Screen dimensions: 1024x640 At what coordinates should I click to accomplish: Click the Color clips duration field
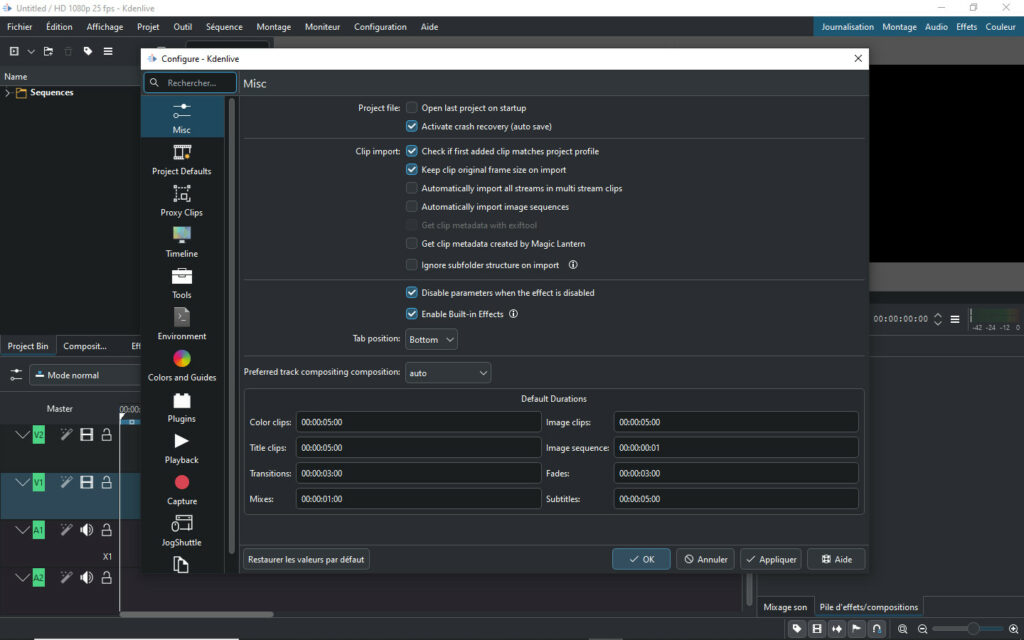click(419, 422)
